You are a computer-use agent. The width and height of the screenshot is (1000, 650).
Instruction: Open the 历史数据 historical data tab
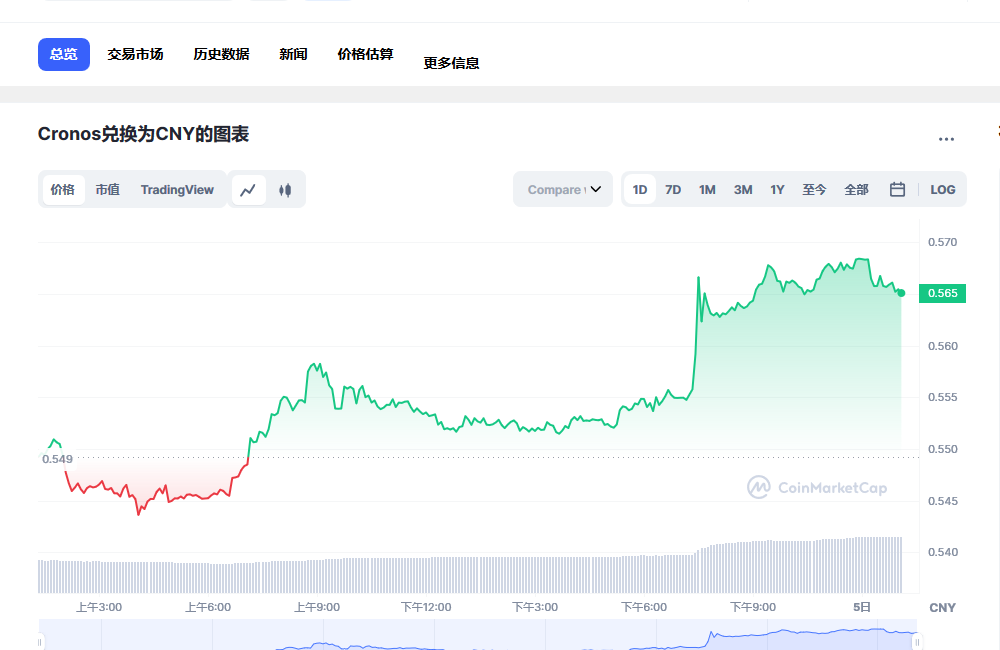[x=221, y=54]
